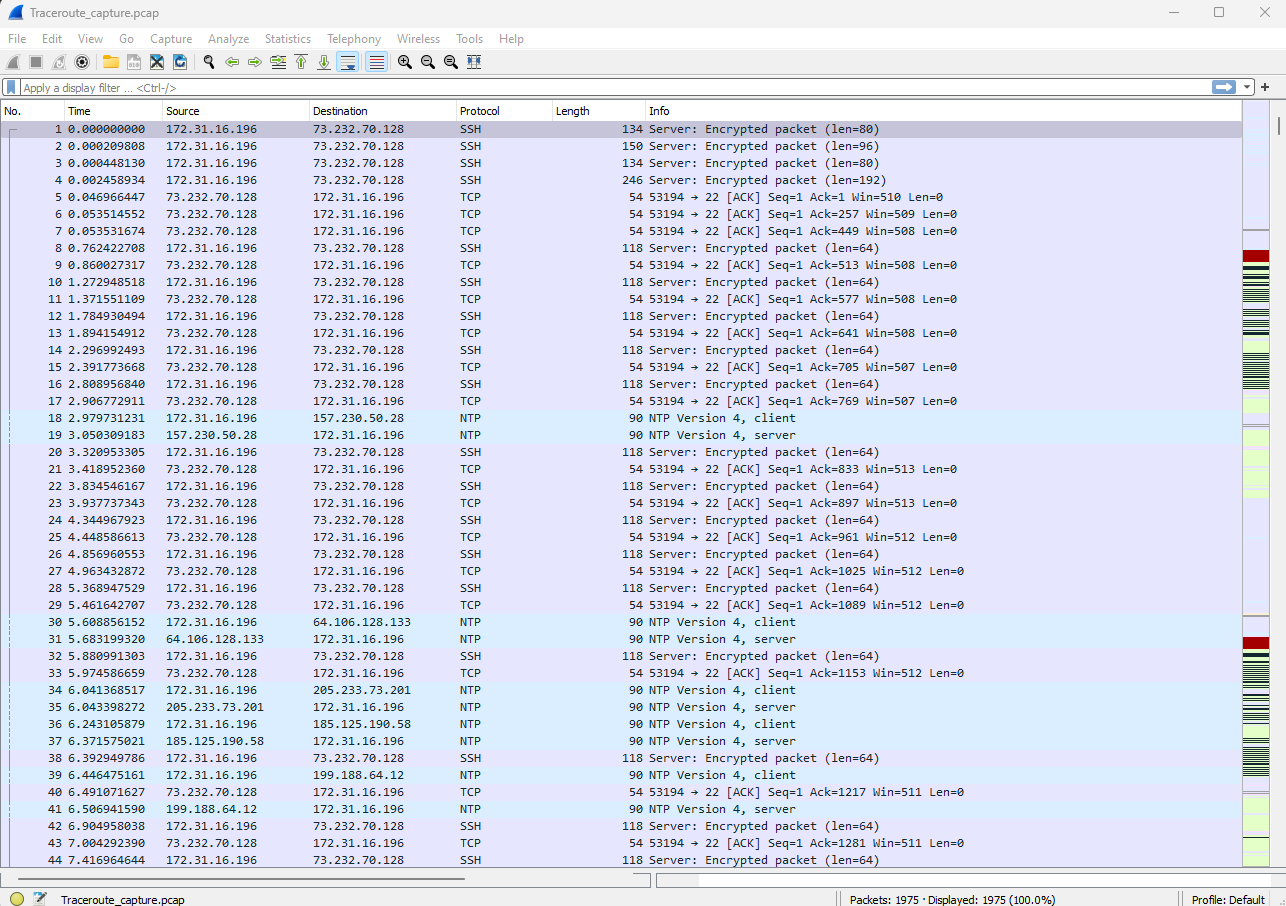1286x906 pixels.
Task: Open a capture file via folder icon
Action: [111, 62]
